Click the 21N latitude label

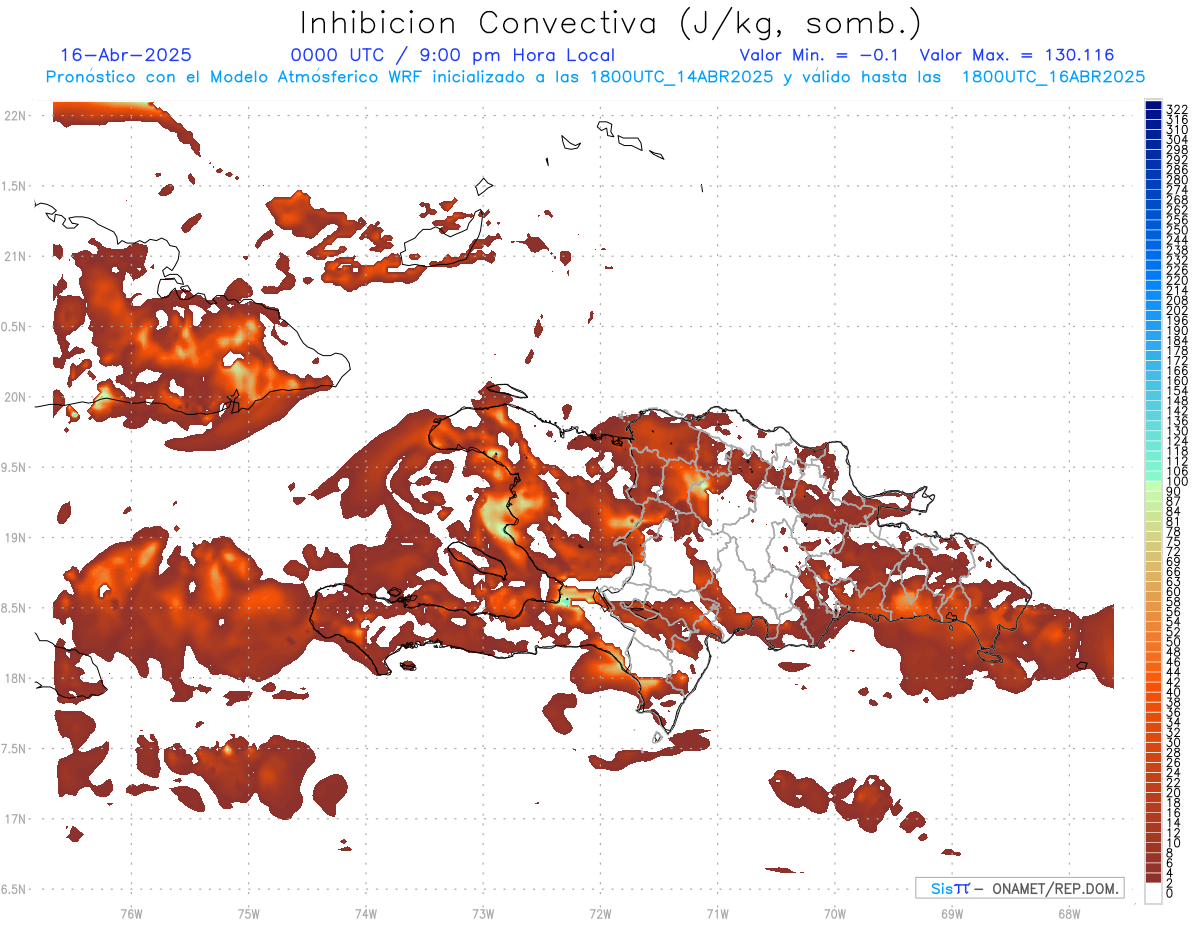[x=15, y=257]
